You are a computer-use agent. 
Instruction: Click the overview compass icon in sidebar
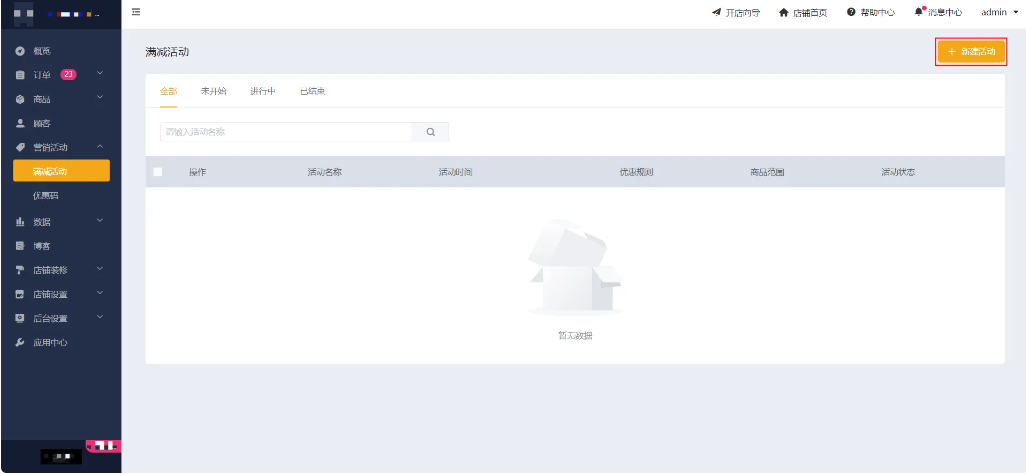coord(20,51)
